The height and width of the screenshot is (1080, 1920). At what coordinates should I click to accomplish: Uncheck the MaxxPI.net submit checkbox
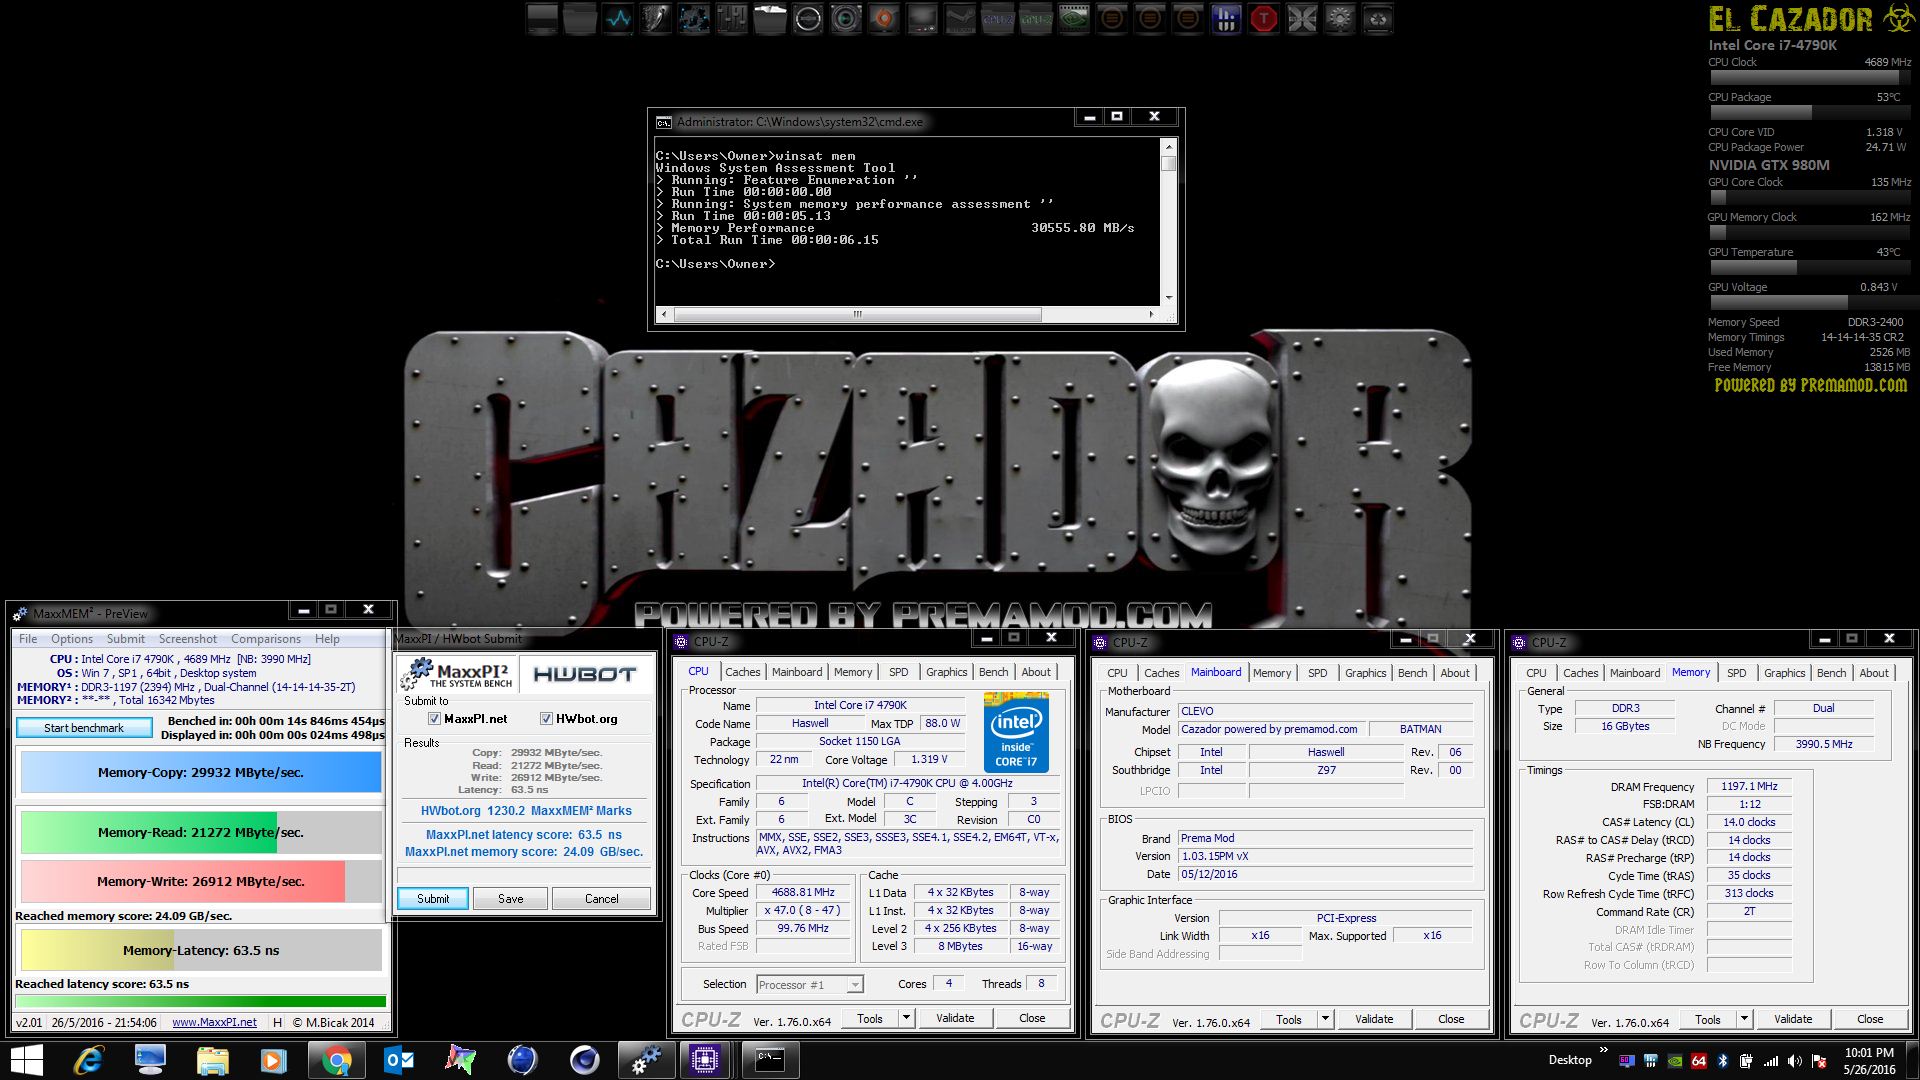tap(434, 719)
